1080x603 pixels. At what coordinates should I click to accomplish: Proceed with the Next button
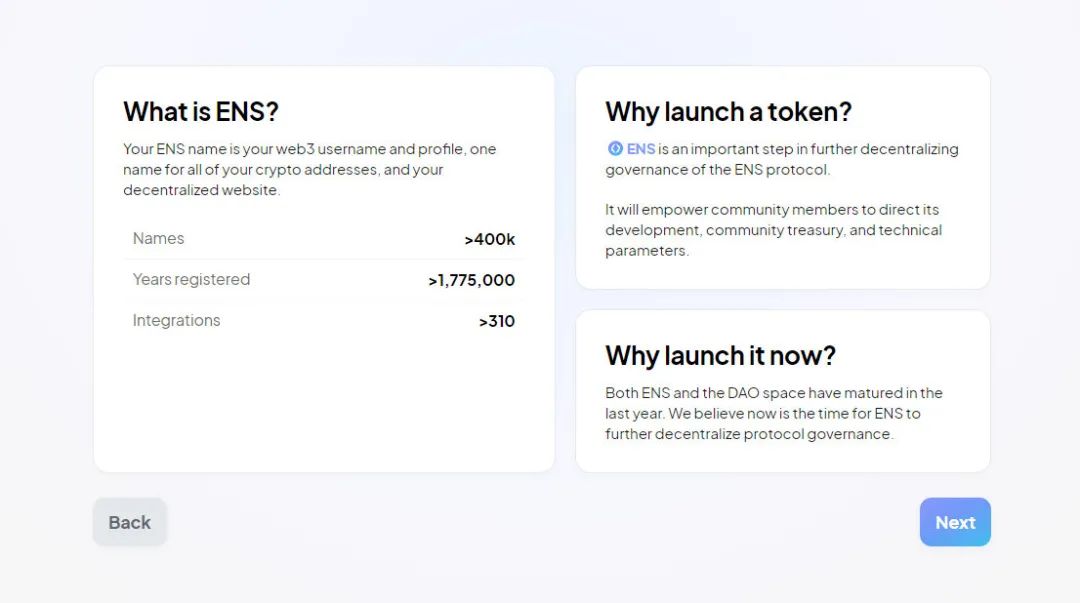click(955, 522)
